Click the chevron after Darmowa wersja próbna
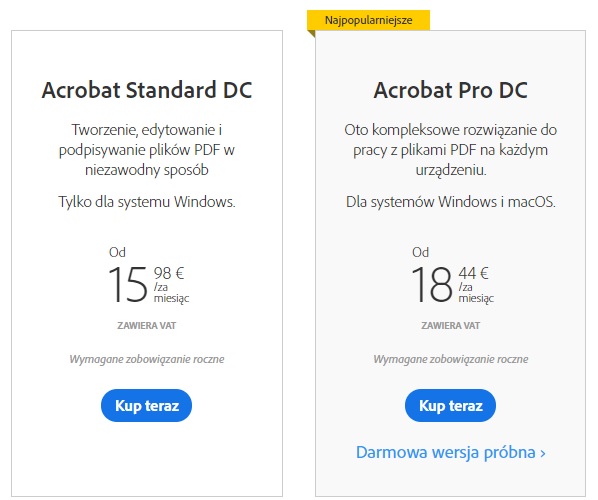 tap(542, 453)
